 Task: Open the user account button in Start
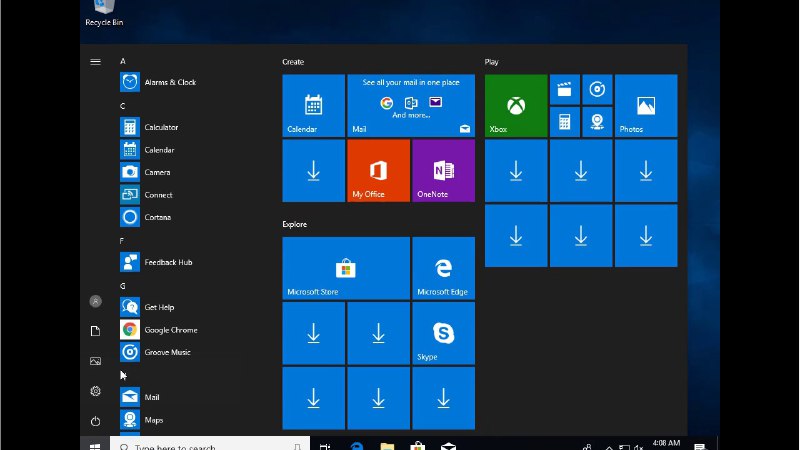coord(95,302)
